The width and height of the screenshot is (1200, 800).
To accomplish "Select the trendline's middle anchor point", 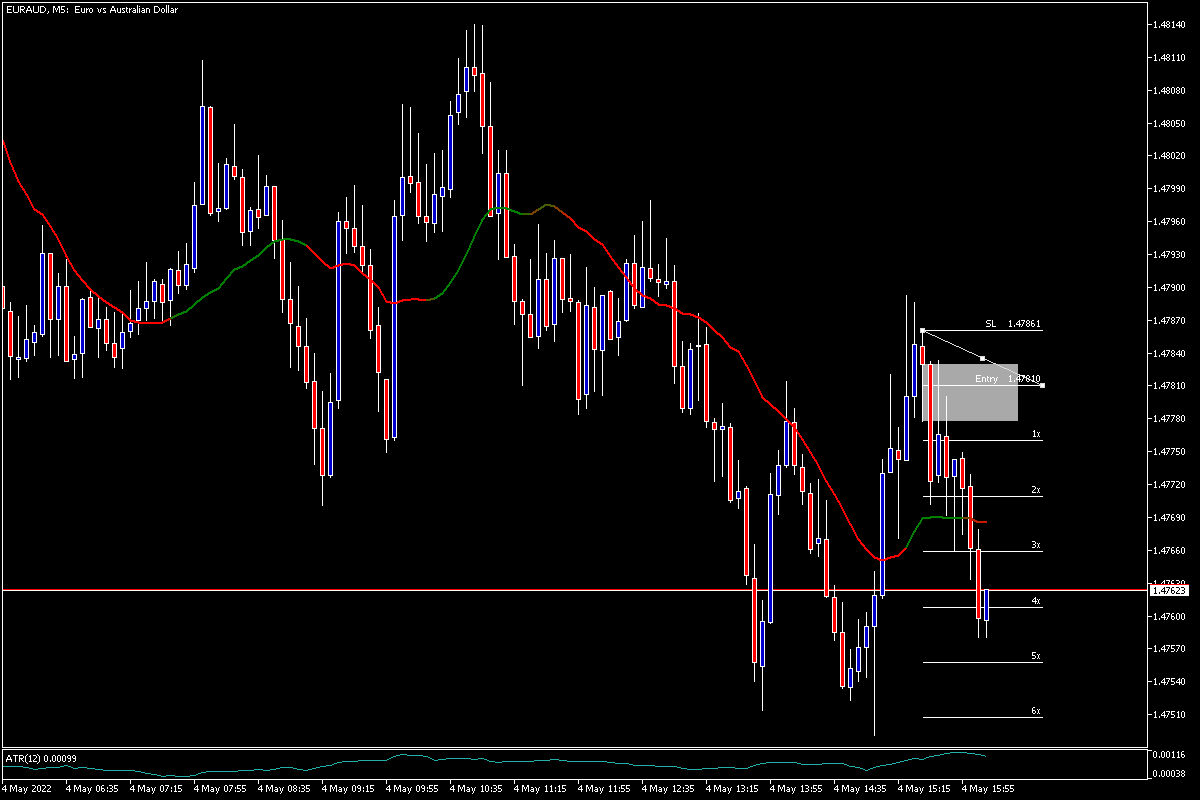I will pyautogui.click(x=983, y=358).
